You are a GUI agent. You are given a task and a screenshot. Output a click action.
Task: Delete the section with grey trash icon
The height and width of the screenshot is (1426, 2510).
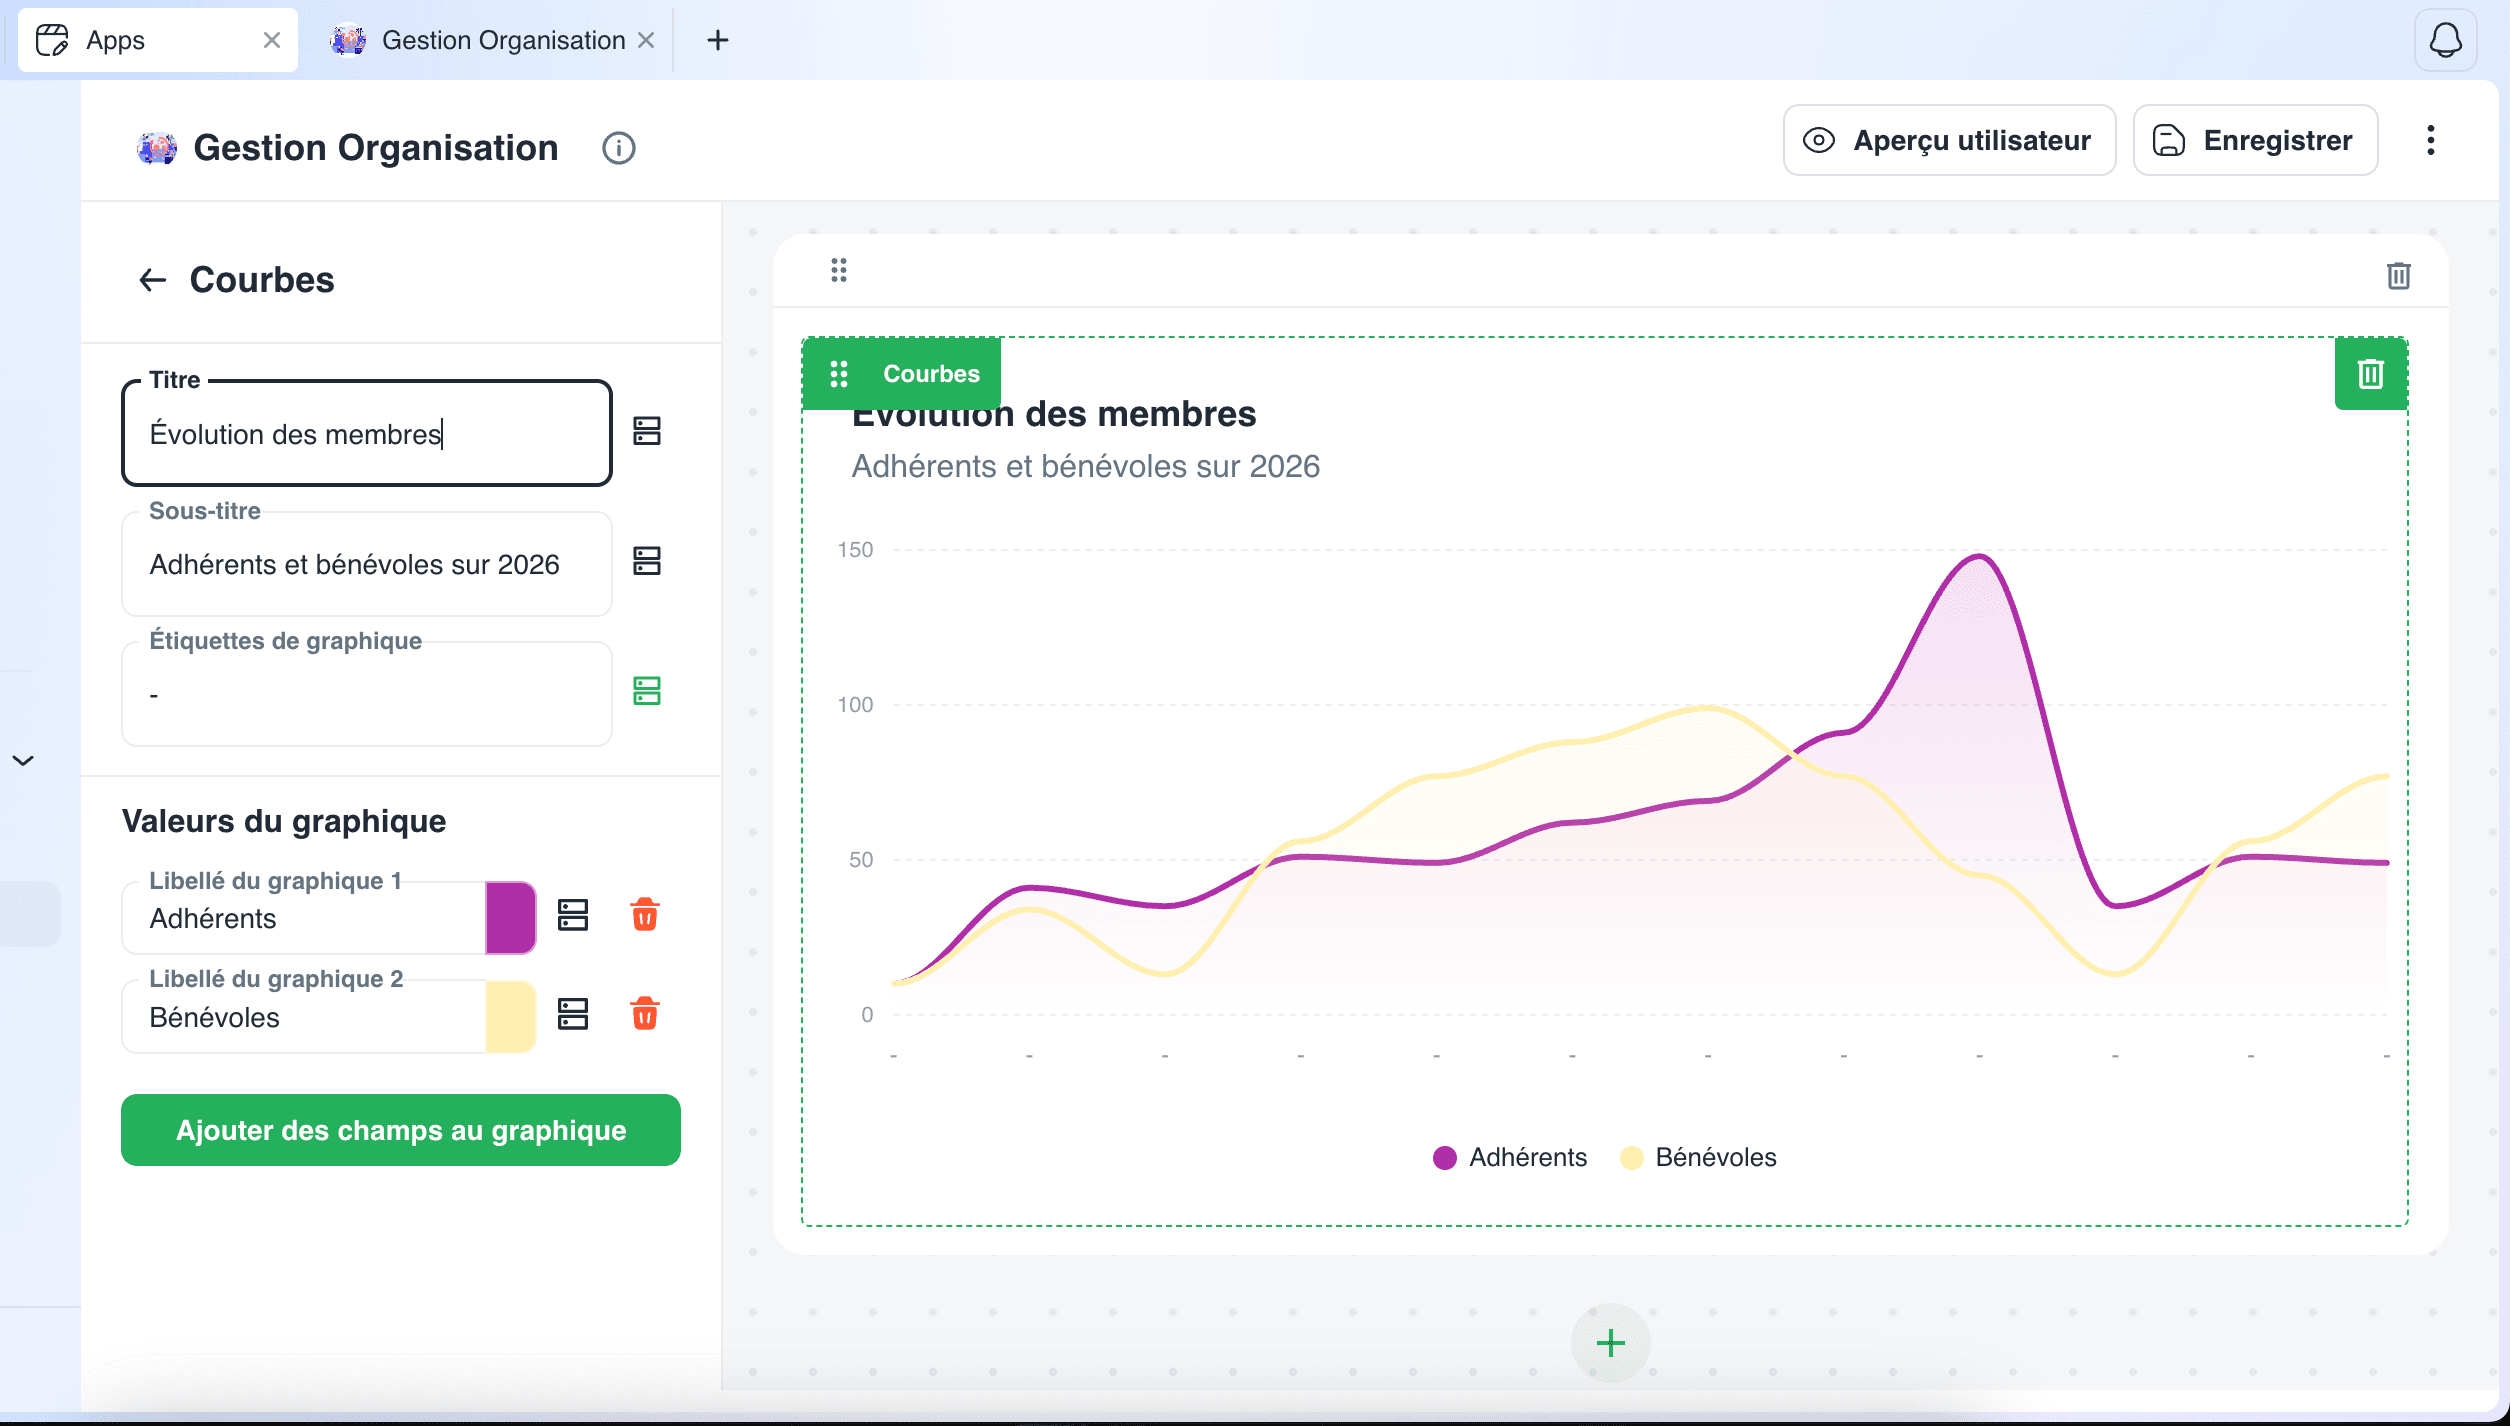[x=2398, y=275]
